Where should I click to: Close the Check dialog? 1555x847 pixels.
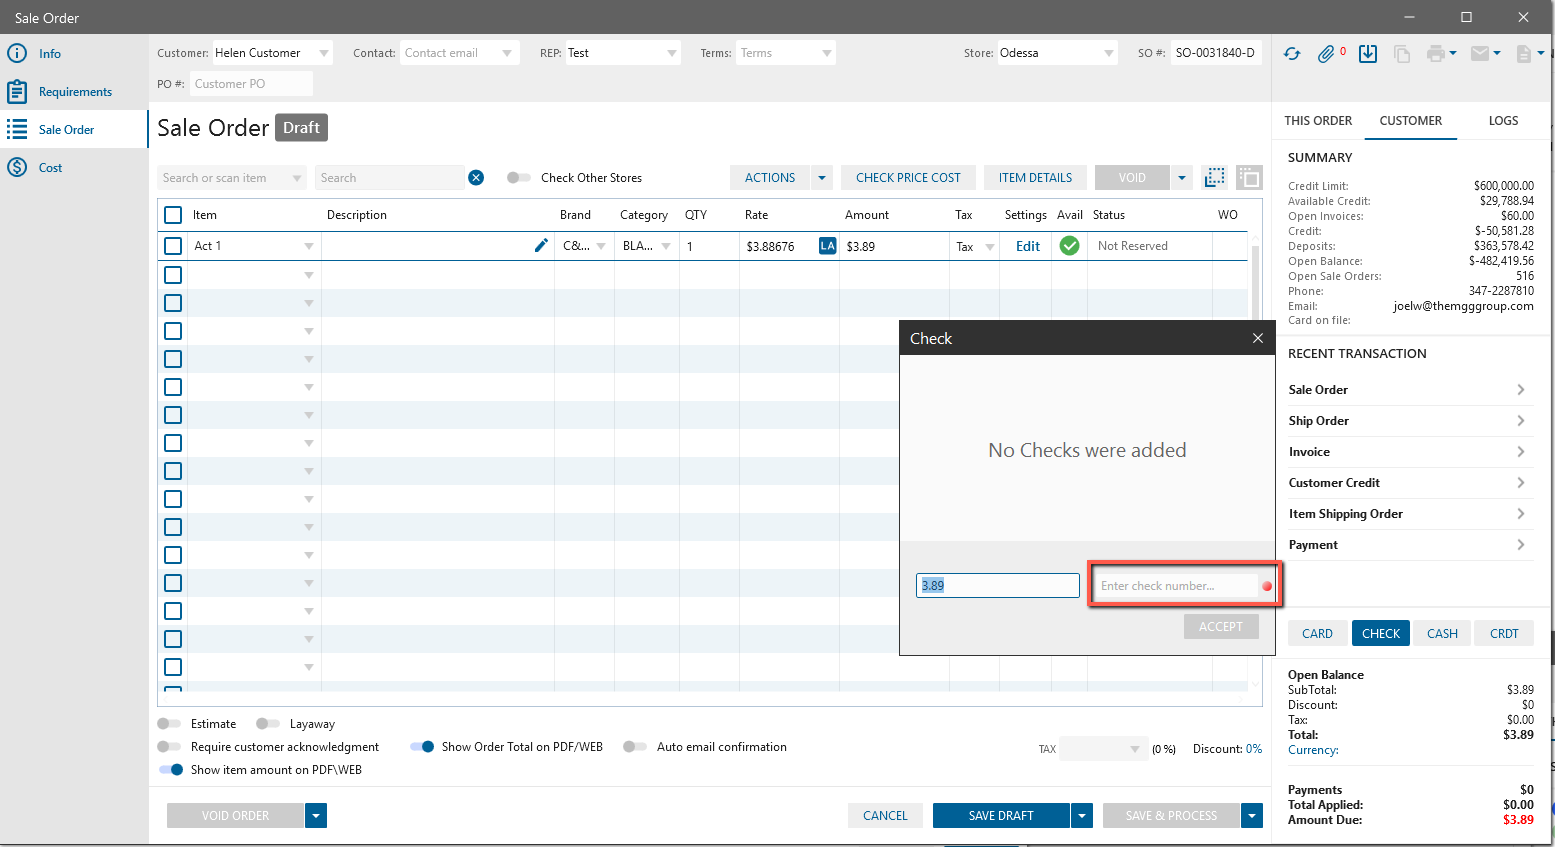(x=1258, y=338)
